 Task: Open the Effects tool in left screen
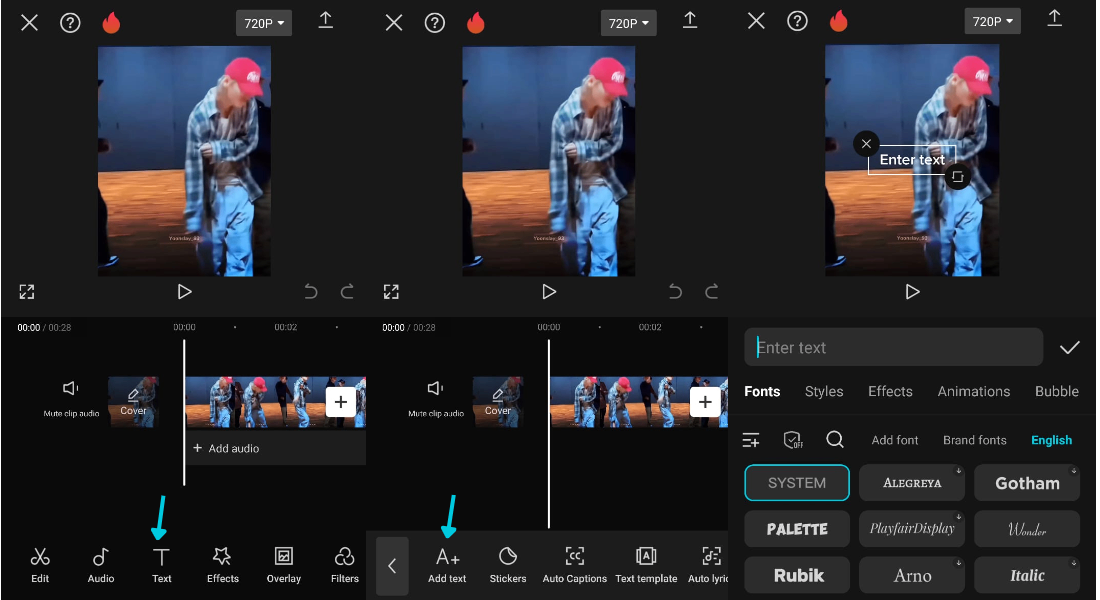(x=222, y=565)
